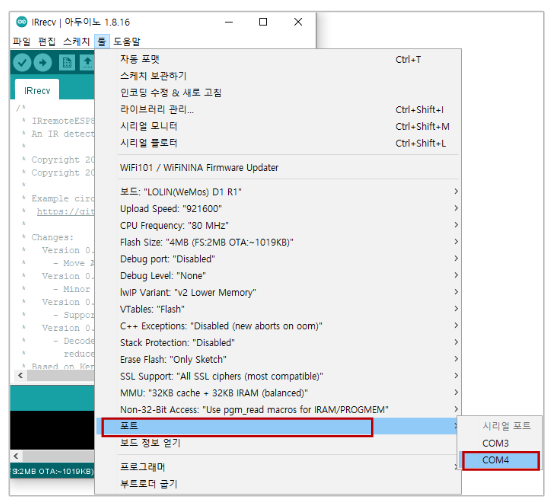Select COM4 serial port
Screen dimensions: 553x504
coord(500,460)
